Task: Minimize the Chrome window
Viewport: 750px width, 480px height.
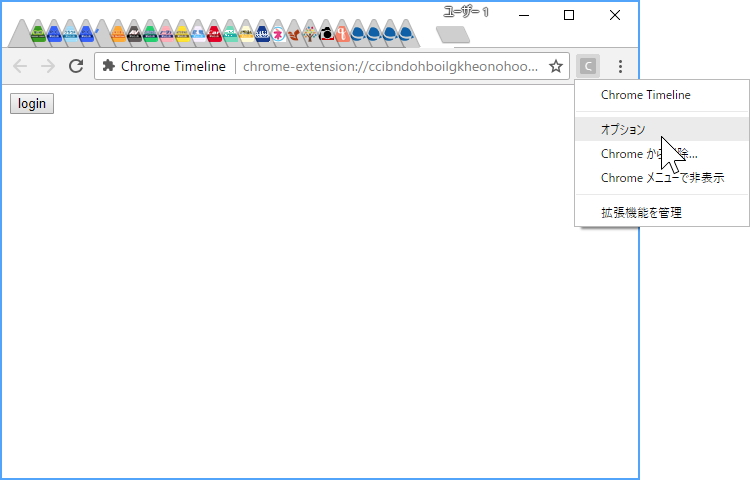Action: point(524,15)
